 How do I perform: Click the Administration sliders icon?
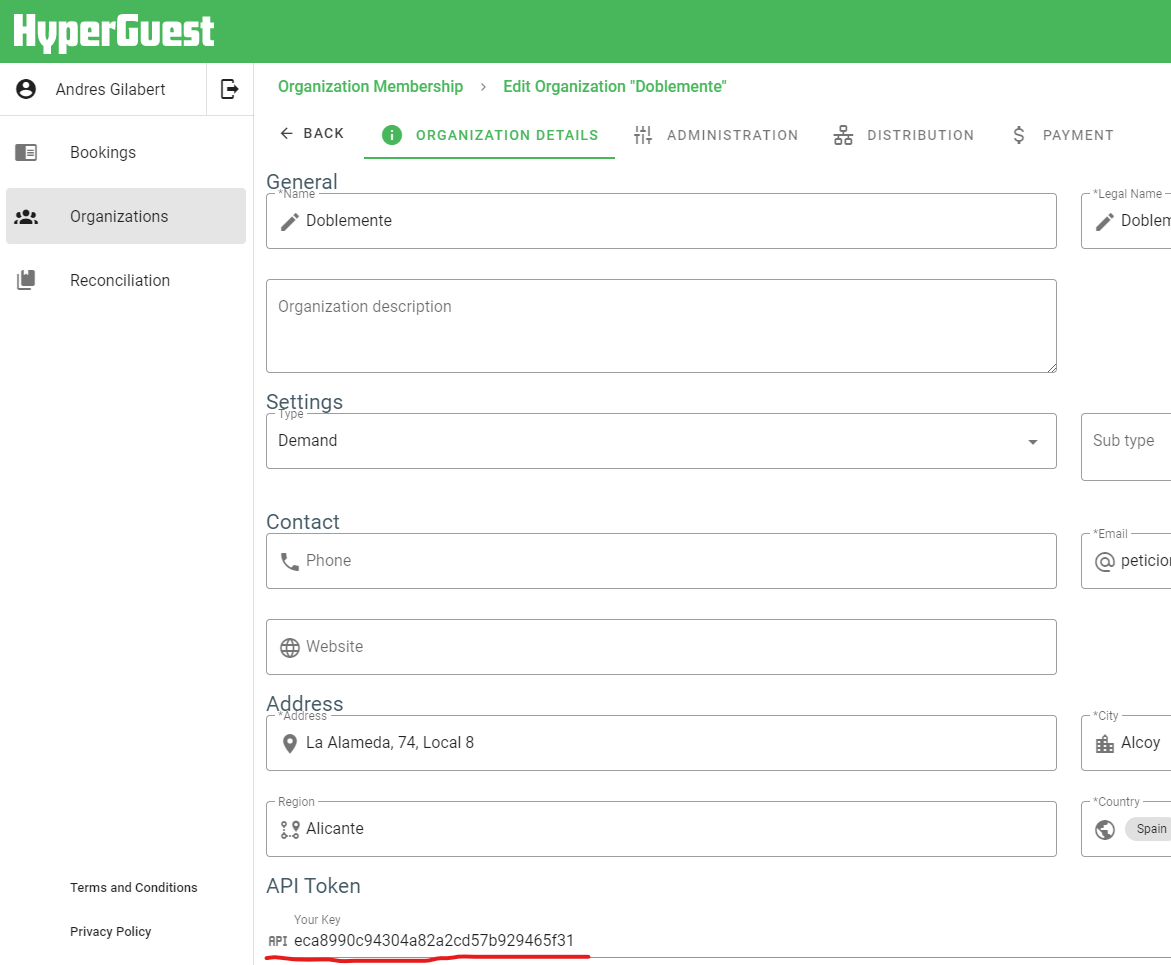643,135
